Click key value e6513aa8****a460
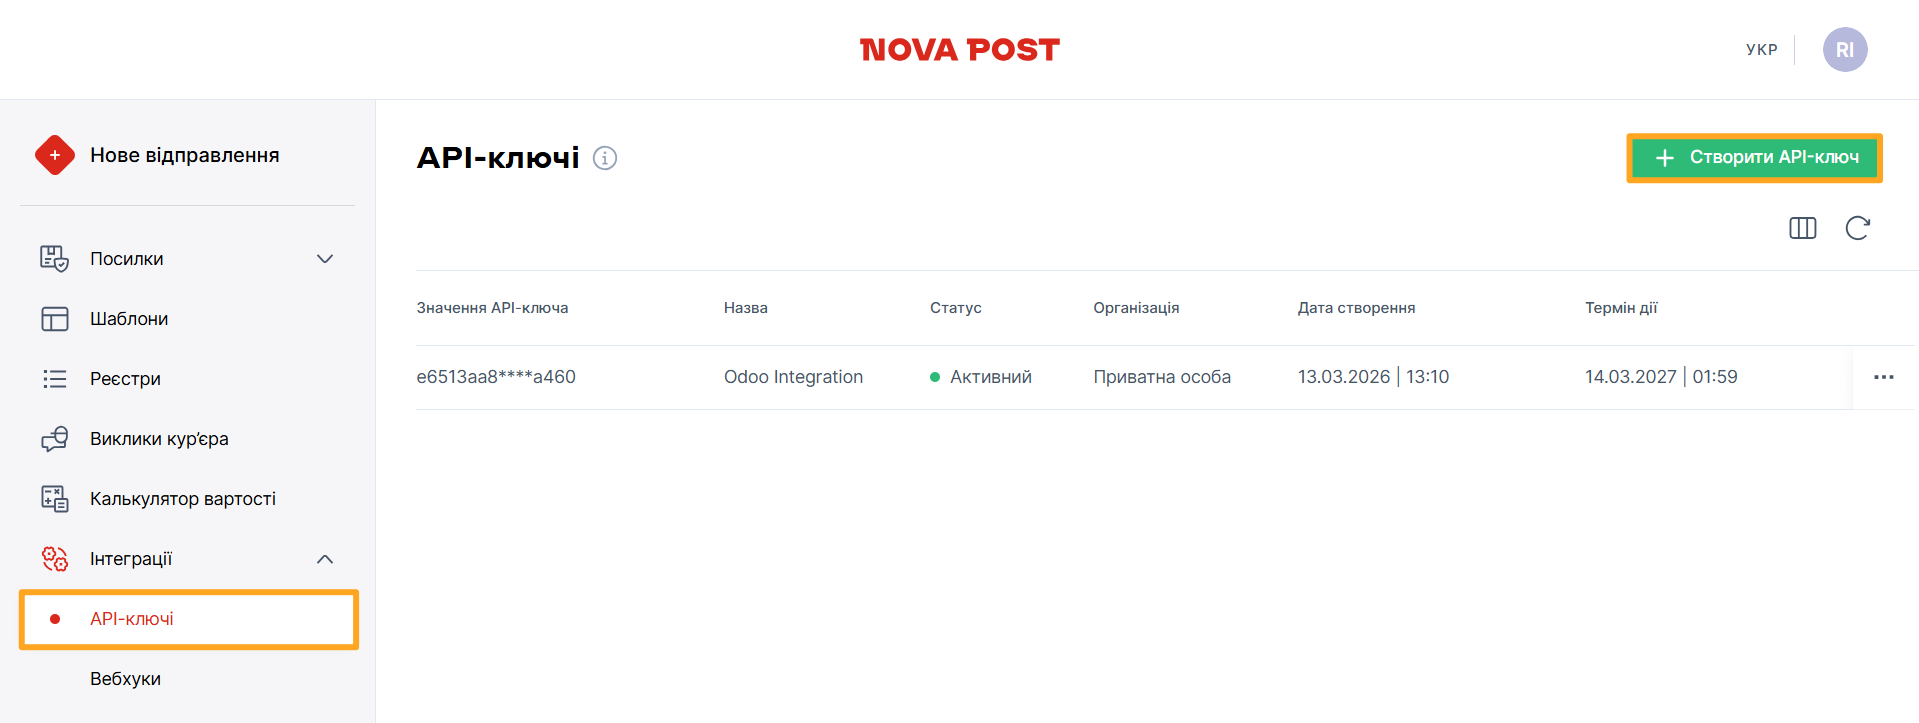This screenshot has width=1919, height=723. (496, 377)
